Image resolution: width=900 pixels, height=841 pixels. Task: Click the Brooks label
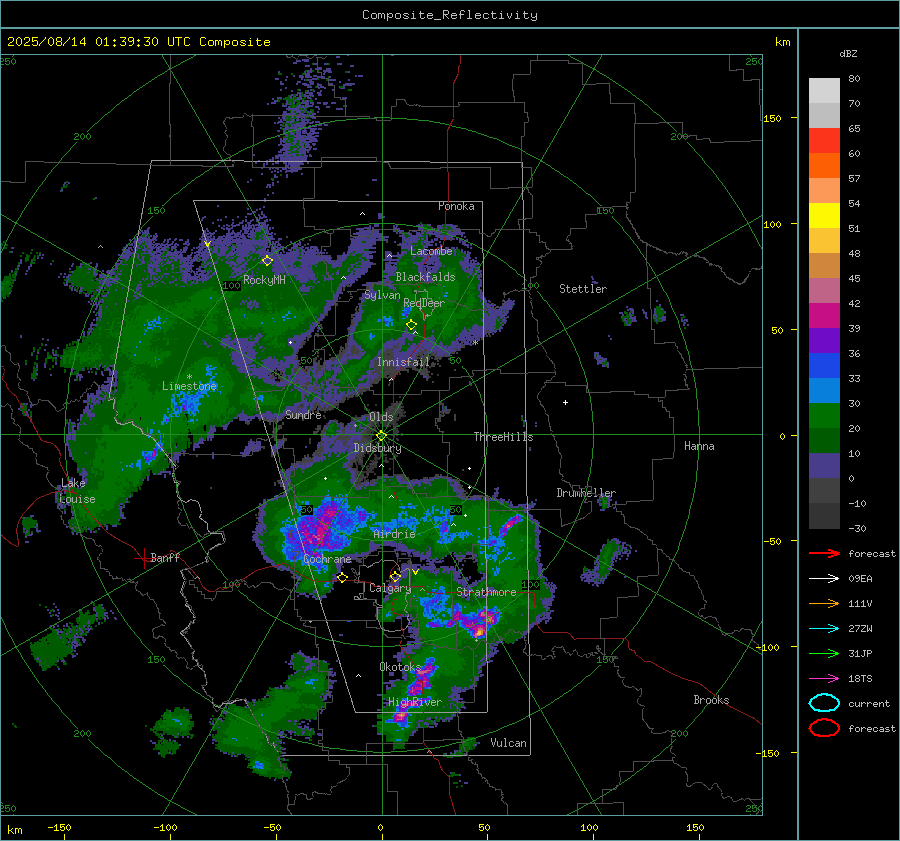click(711, 700)
